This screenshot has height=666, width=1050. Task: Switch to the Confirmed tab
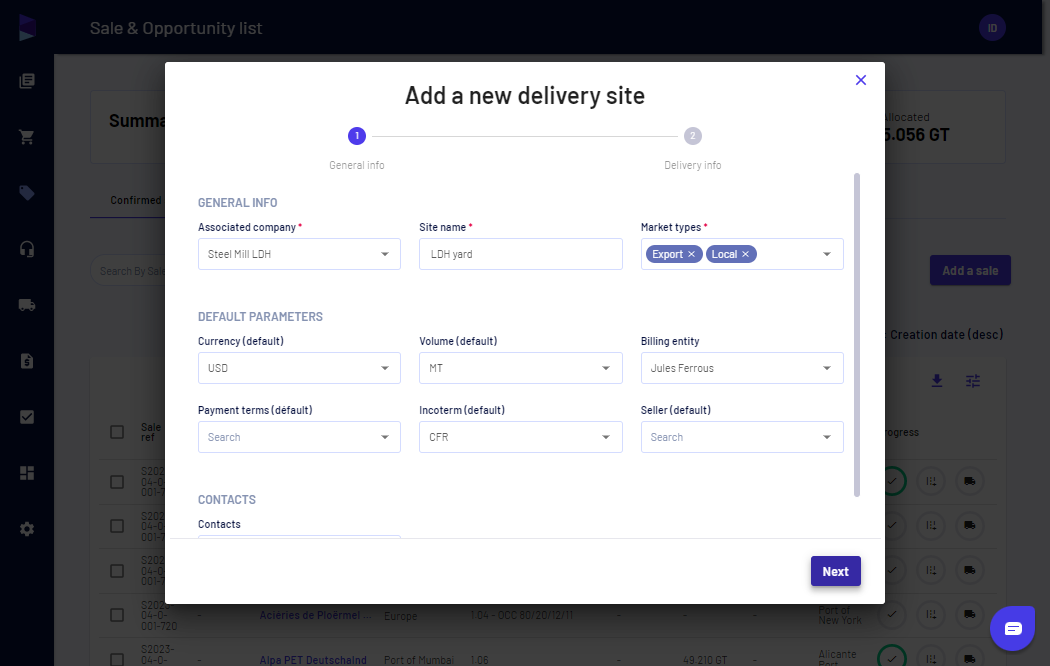(x=136, y=200)
